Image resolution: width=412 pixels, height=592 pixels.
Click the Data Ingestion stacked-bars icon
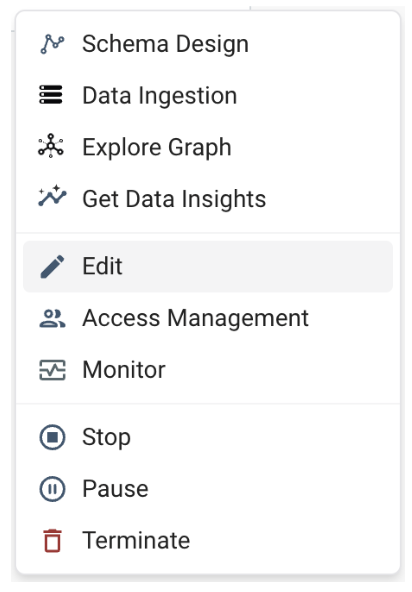pyautogui.click(x=51, y=95)
